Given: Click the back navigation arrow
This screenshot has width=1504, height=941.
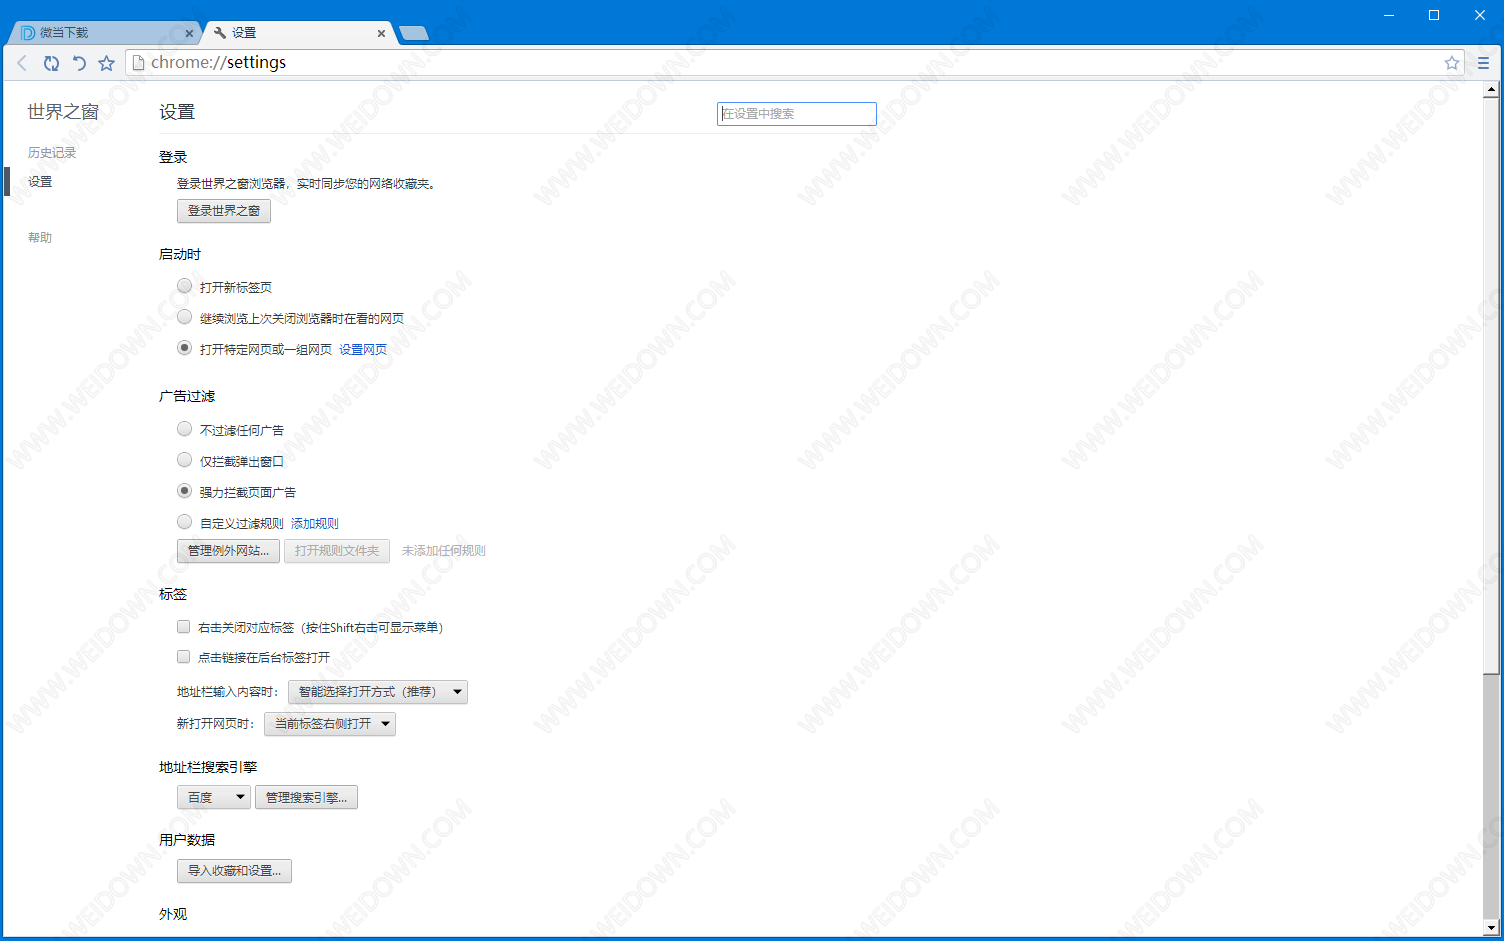Looking at the screenshot, I should (22, 63).
